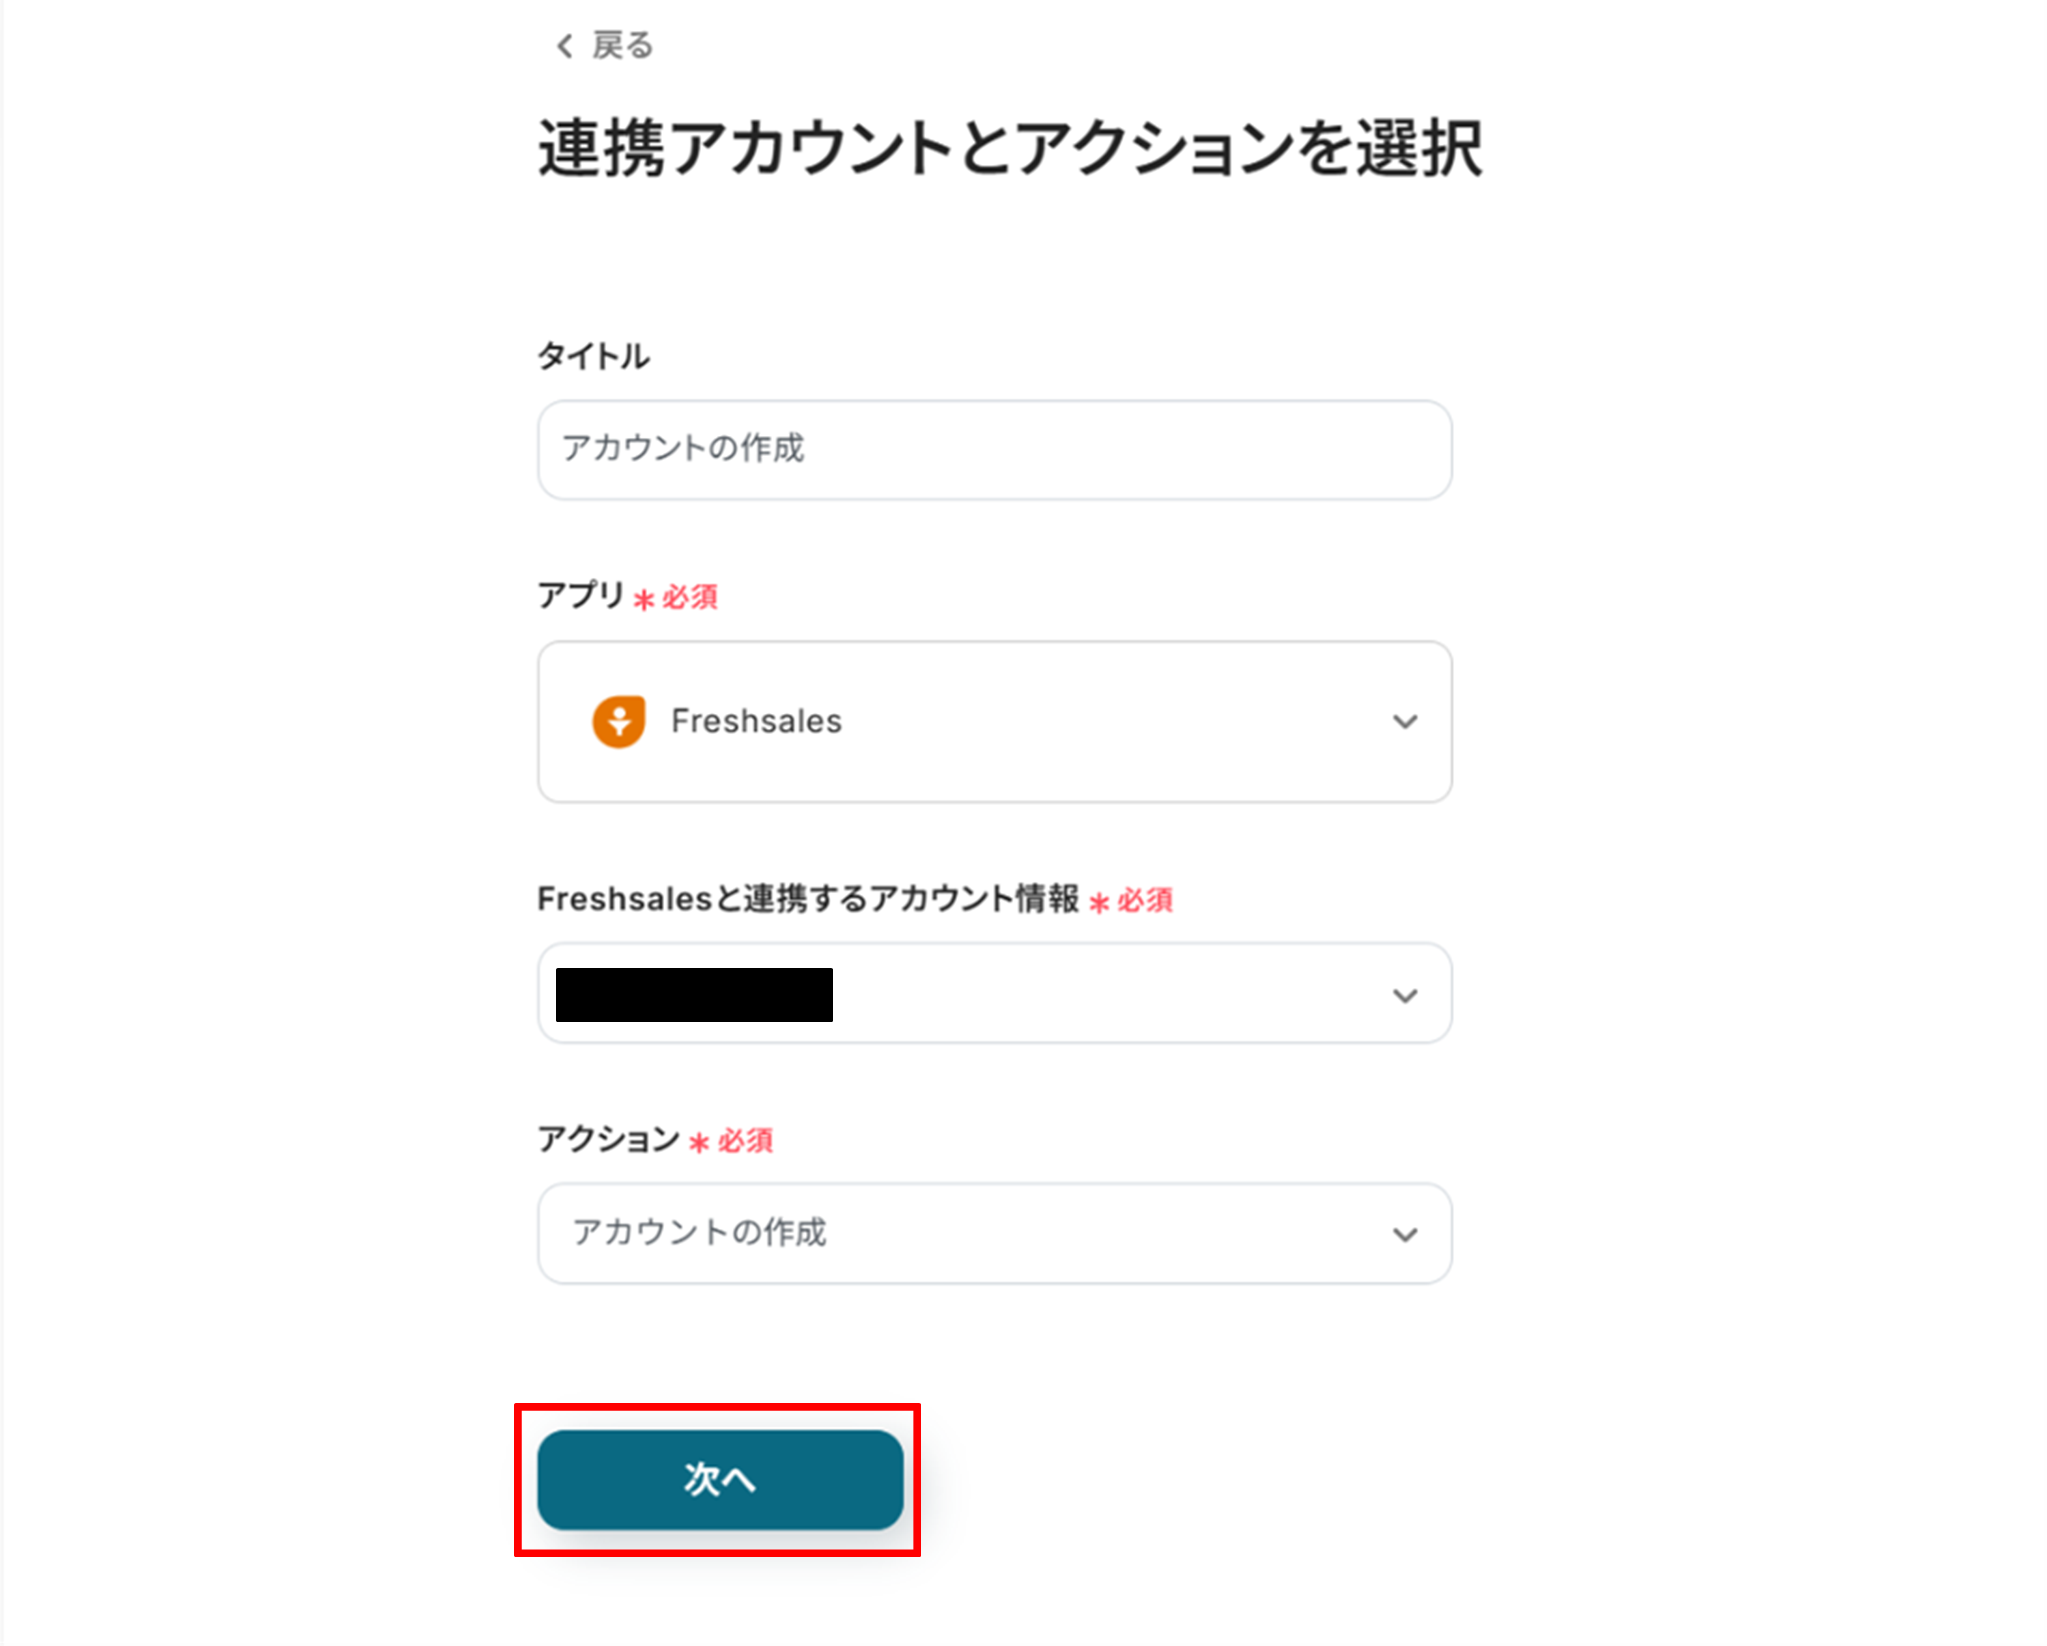The image size is (2047, 1646).
Task: Expand the アプリ dropdown chevron
Action: coord(1405,722)
